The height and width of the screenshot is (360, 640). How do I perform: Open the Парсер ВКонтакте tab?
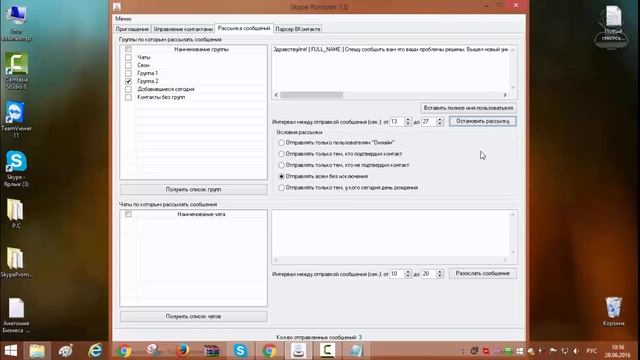pyautogui.click(x=298, y=29)
